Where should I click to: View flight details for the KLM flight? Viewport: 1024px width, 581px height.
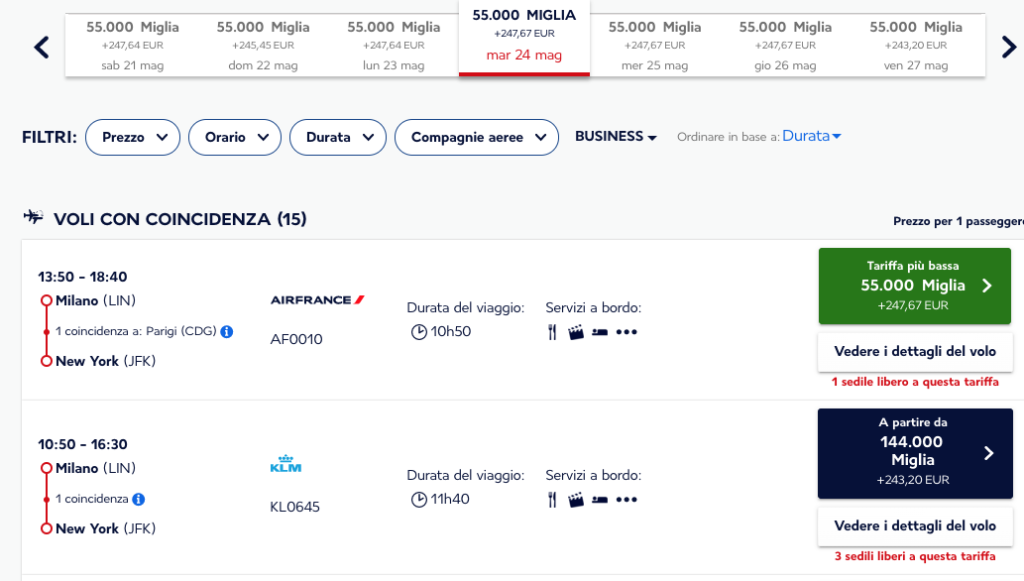(915, 526)
